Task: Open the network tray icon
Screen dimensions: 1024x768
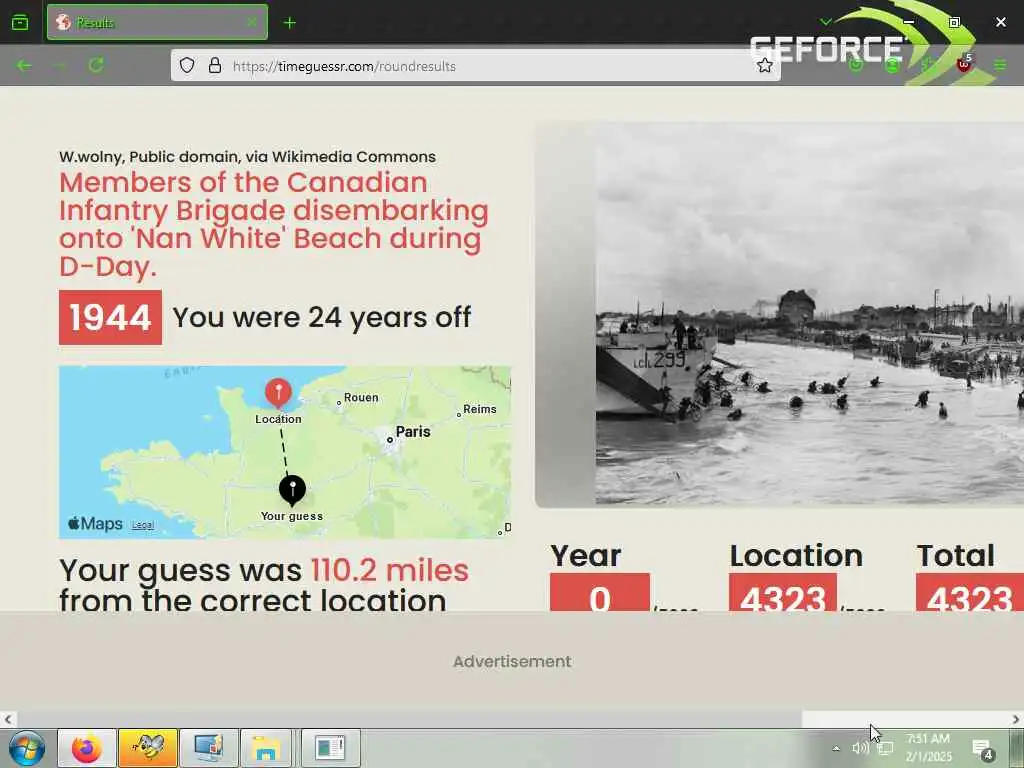Action: click(x=885, y=749)
